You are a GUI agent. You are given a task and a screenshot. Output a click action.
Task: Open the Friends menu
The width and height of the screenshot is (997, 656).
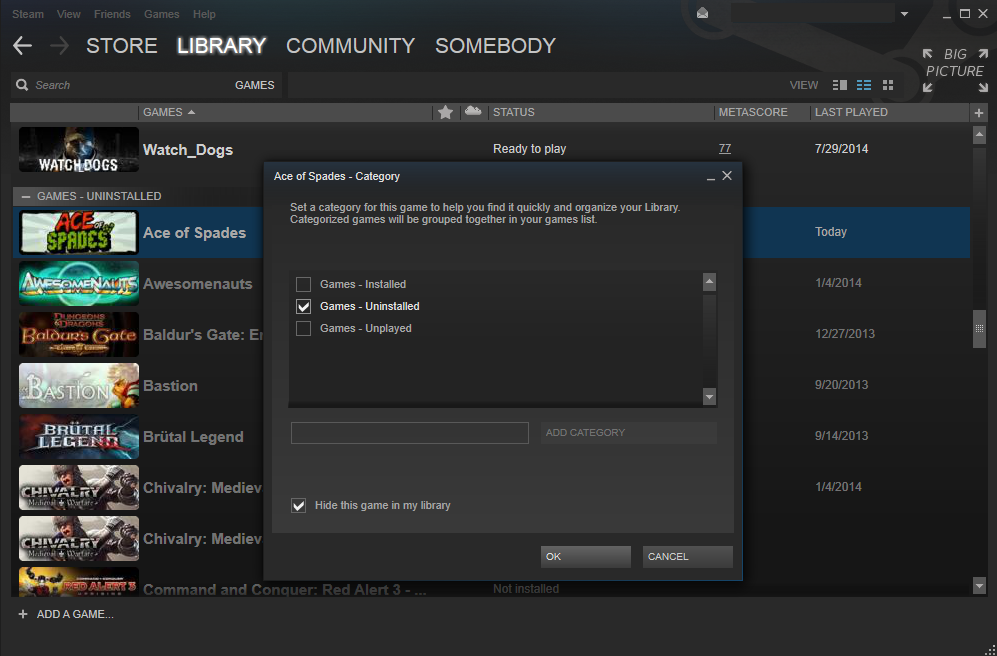pos(112,14)
